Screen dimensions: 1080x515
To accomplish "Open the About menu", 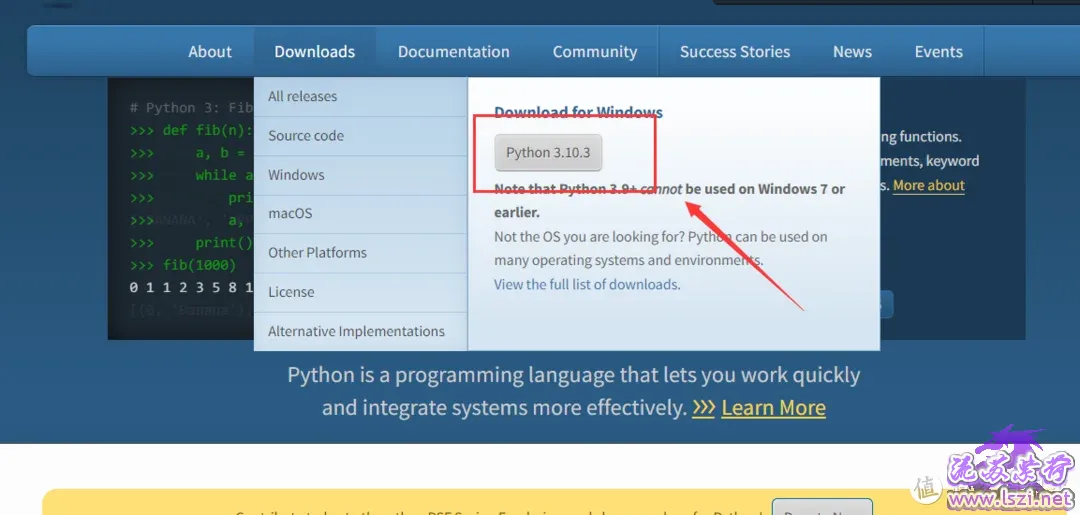I will point(210,52).
